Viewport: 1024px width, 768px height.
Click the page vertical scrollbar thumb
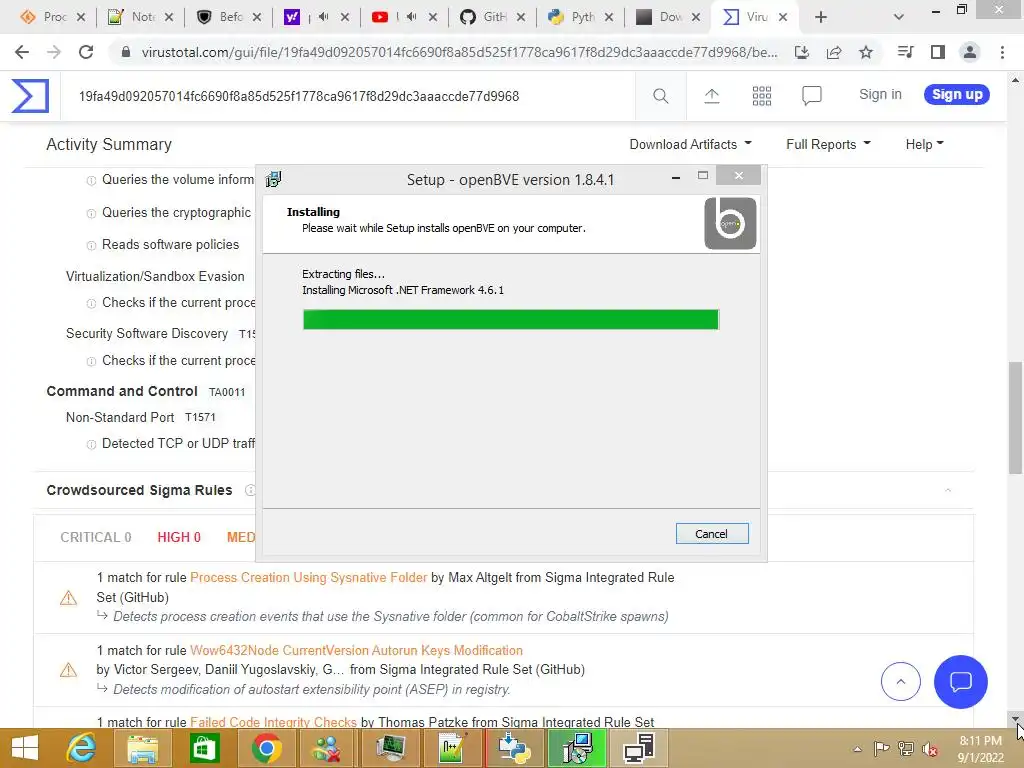click(1015, 418)
